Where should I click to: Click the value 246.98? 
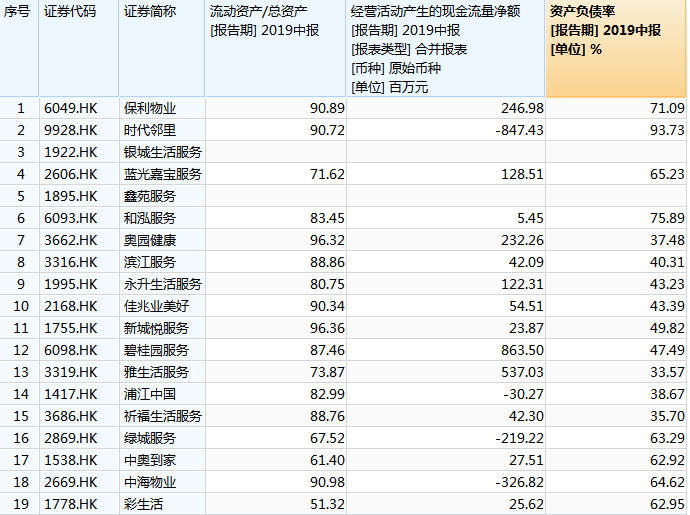(522, 108)
